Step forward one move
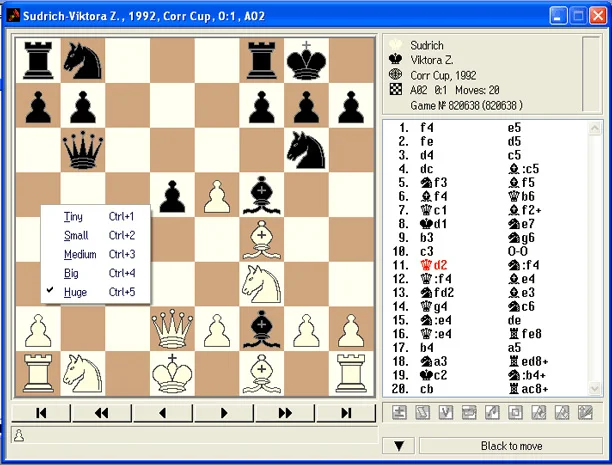Screen dimensions: 612x465 click(x=224, y=413)
